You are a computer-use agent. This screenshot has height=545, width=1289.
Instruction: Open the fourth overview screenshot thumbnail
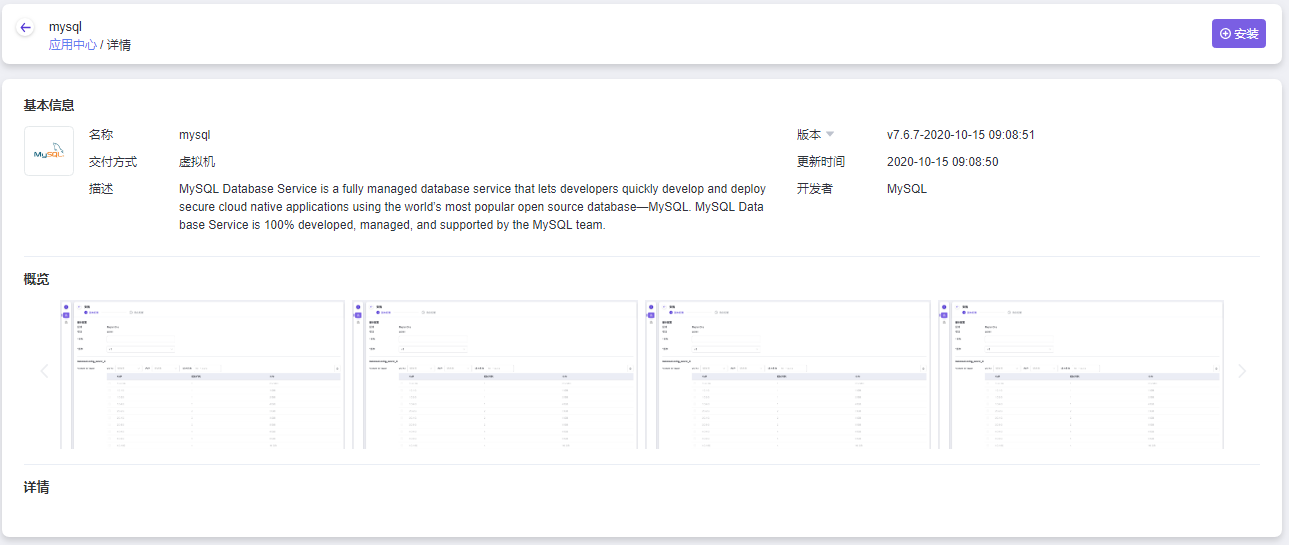[x=1082, y=374]
